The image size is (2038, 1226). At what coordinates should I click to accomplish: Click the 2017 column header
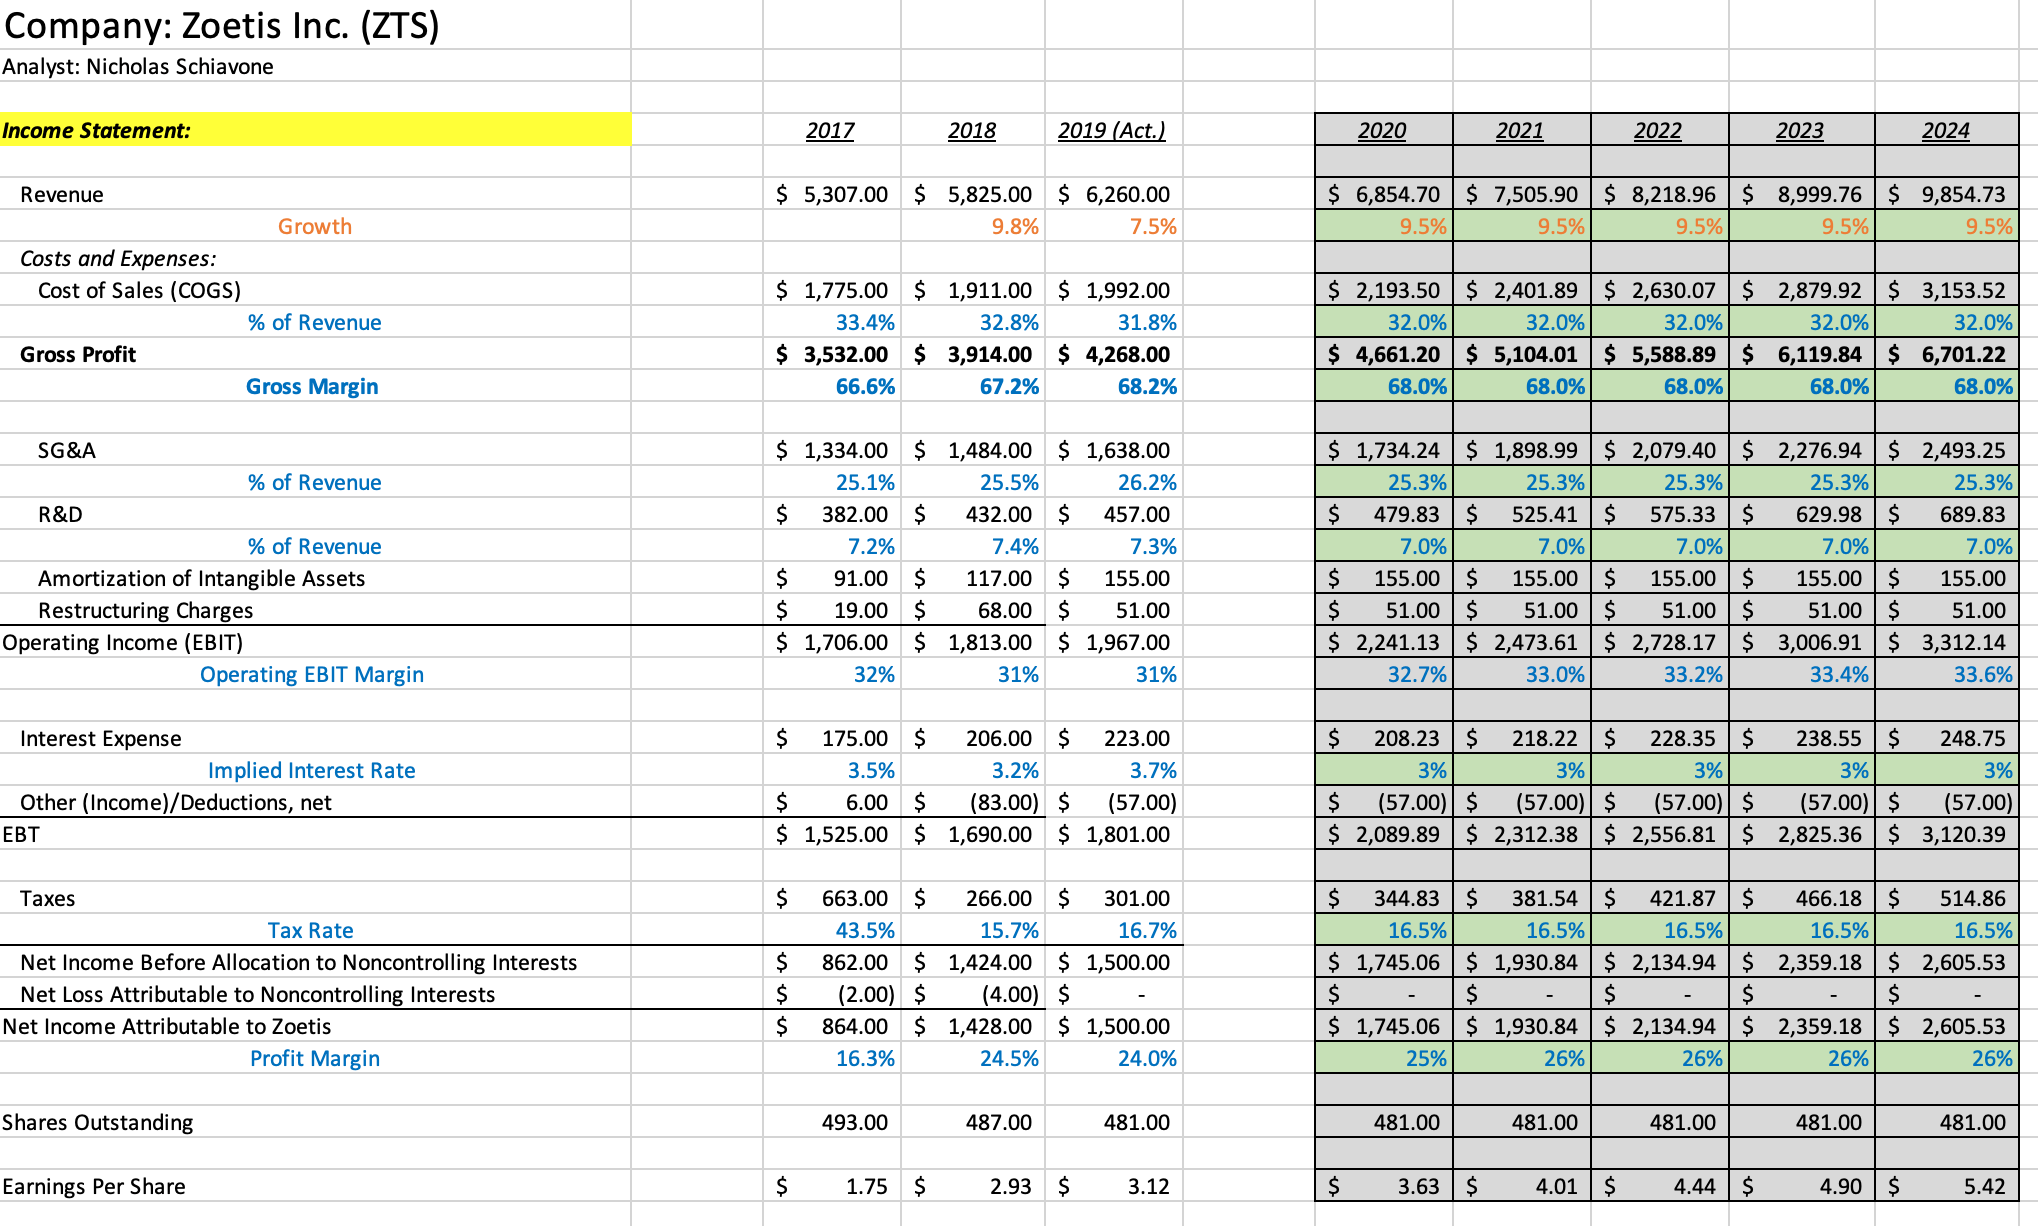830,131
